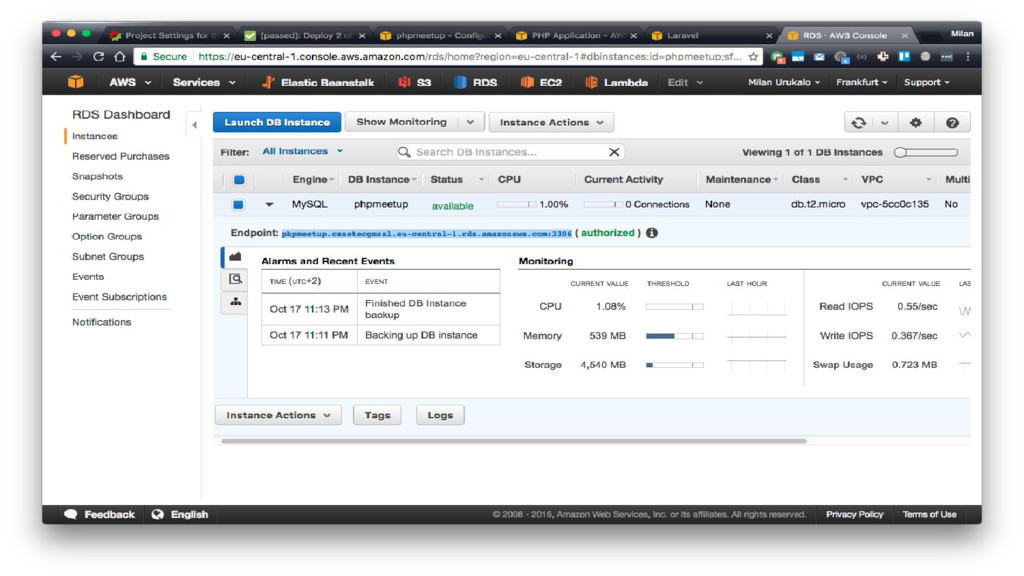Toggle the select-all instances checkbox
Image resolution: width=1024 pixels, height=576 pixels.
[x=239, y=180]
